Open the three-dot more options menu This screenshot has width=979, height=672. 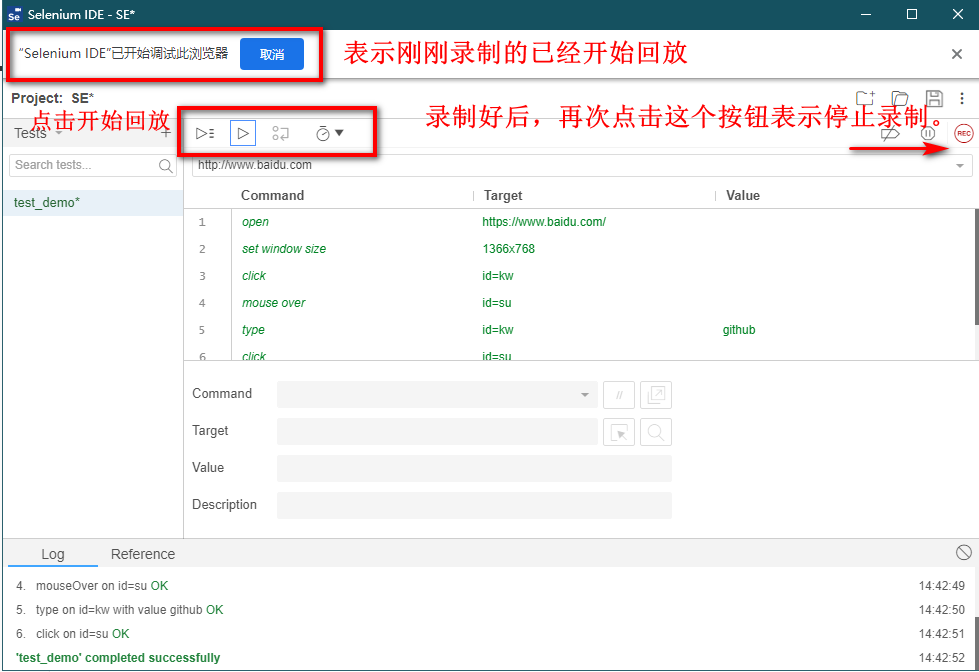[962, 98]
